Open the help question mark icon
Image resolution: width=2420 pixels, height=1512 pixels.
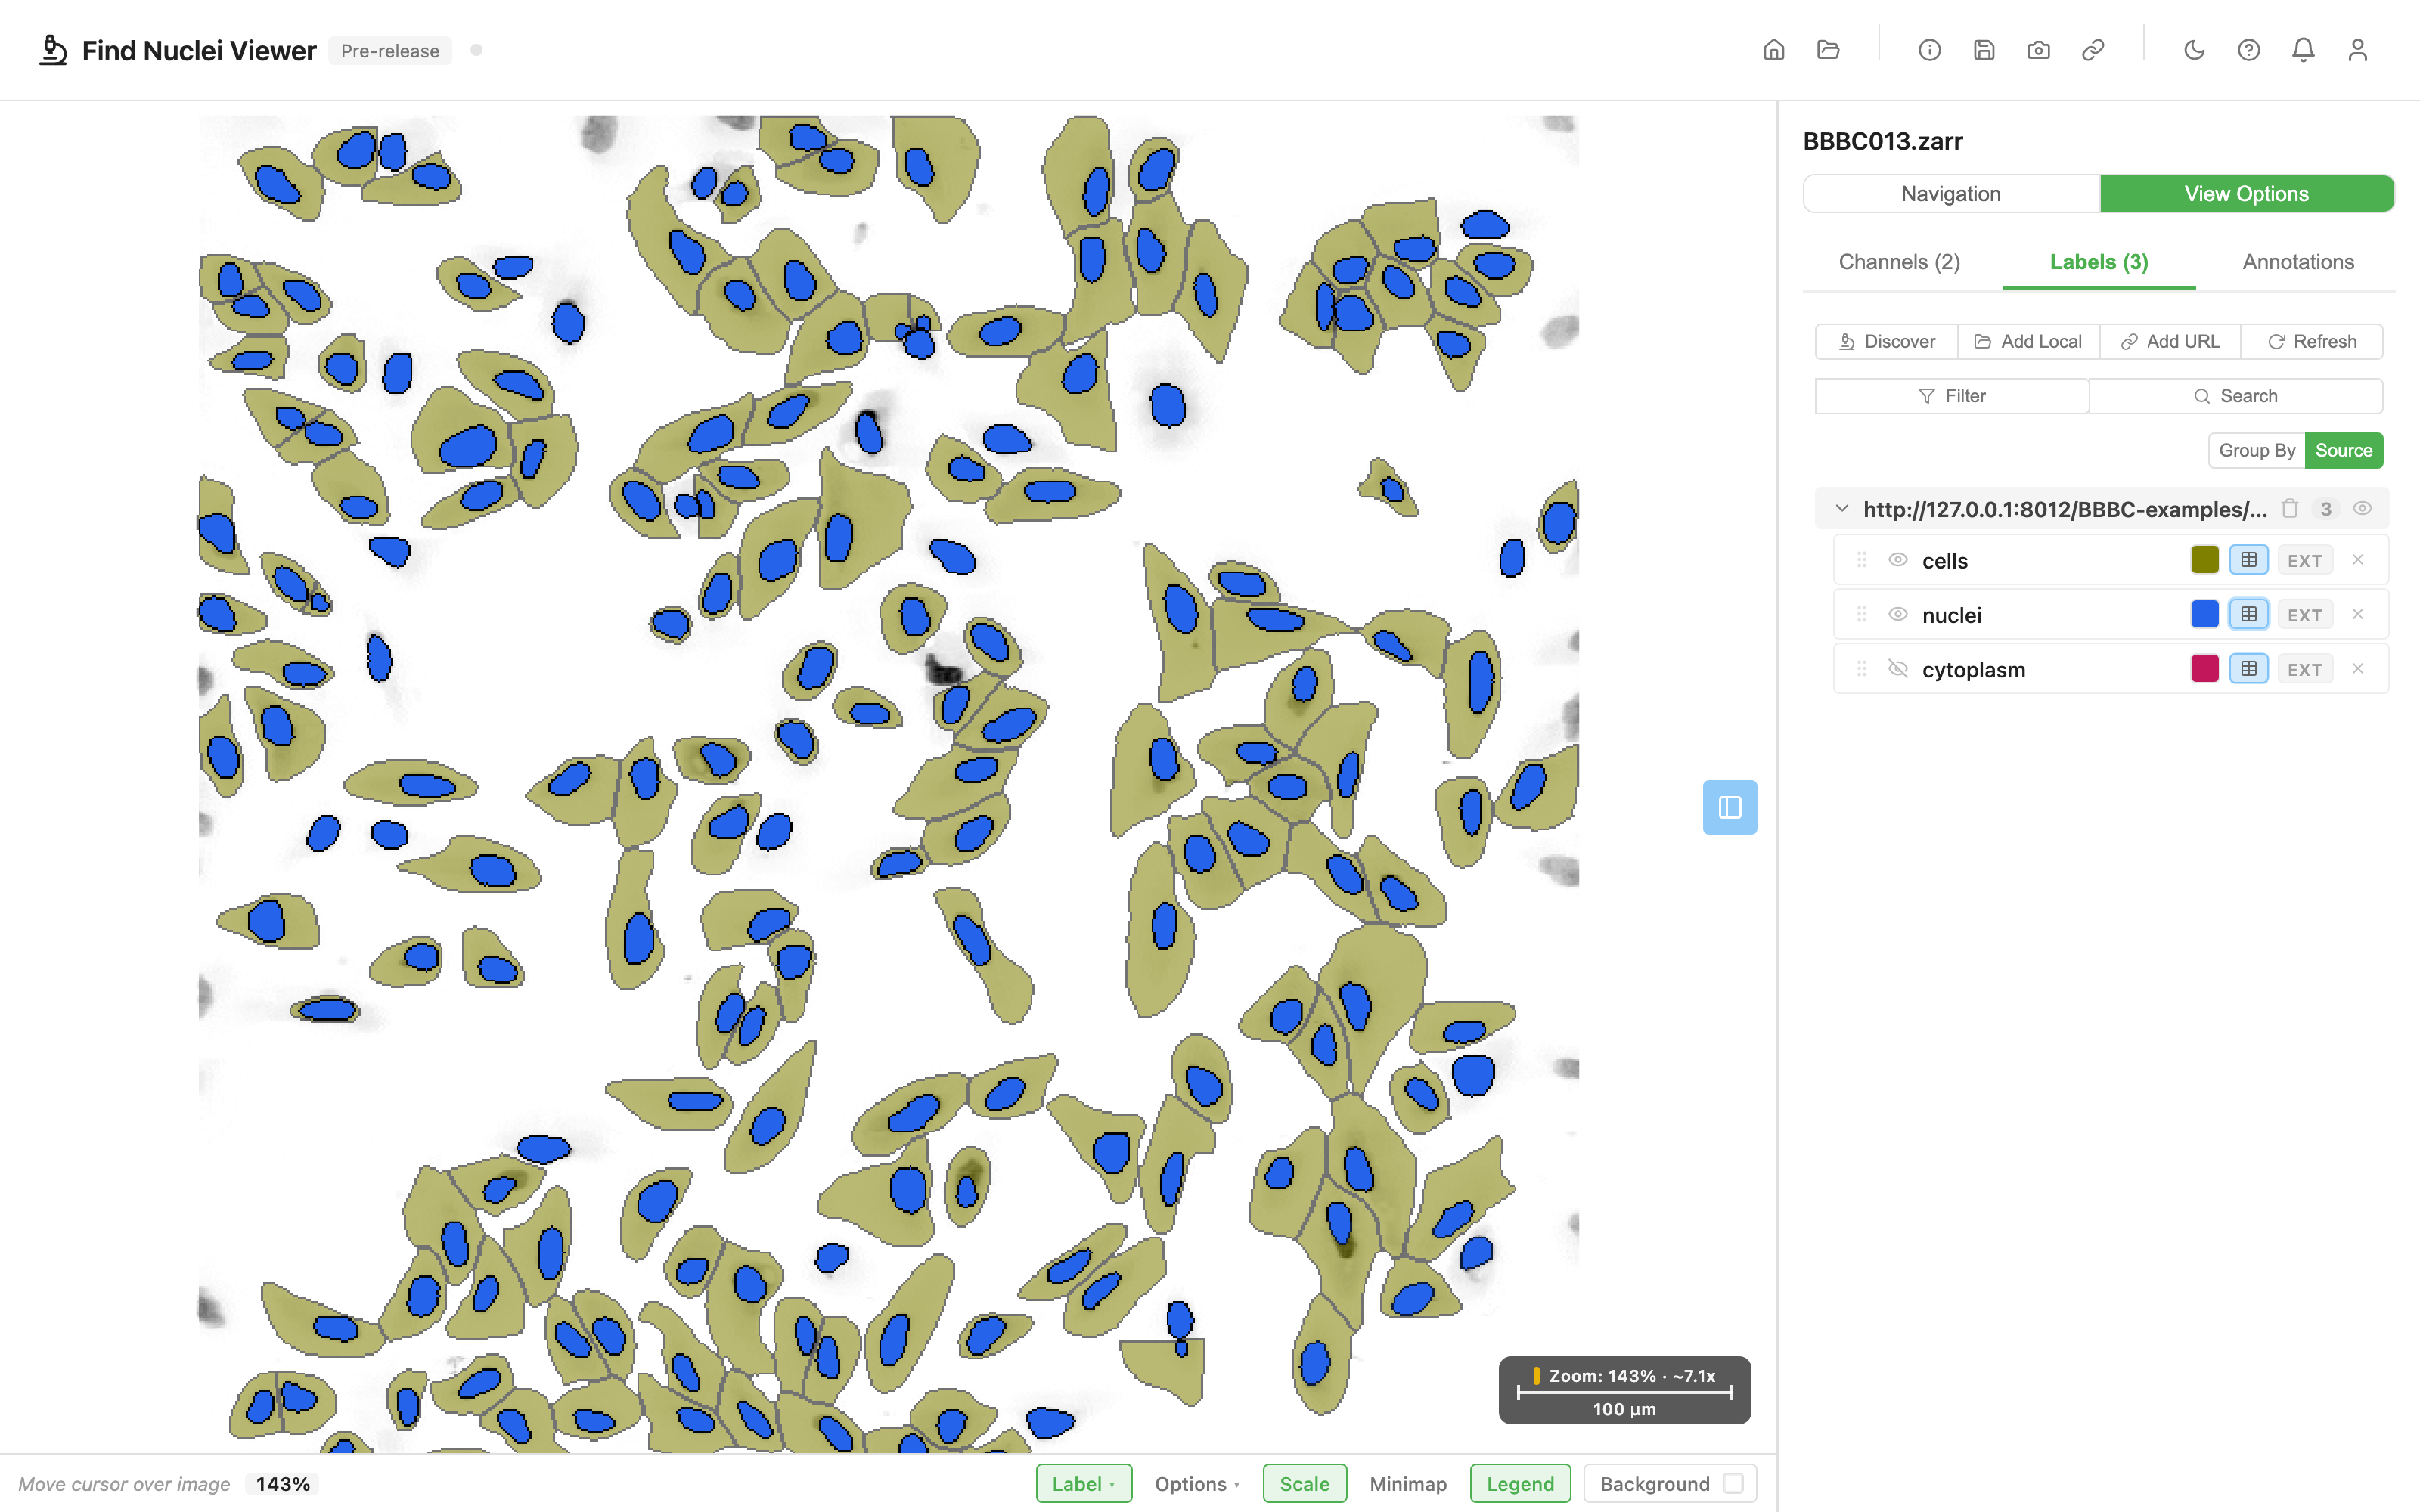[2248, 50]
